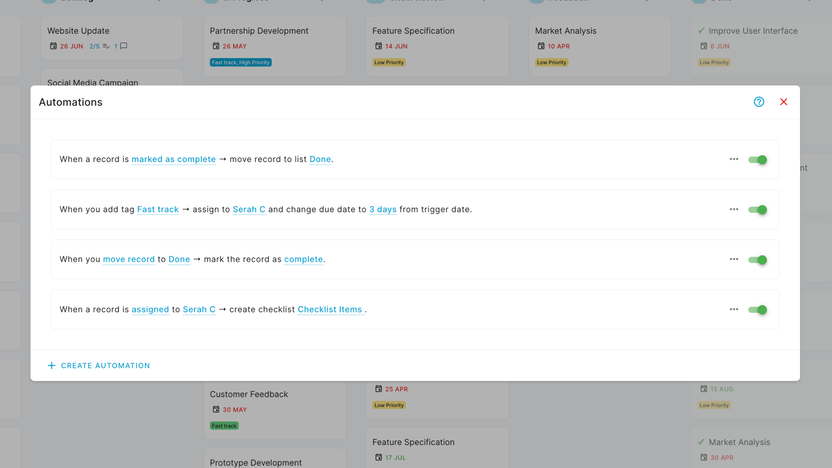The width and height of the screenshot is (832, 468).
Task: Edit the '3 days' due date offset
Action: (x=383, y=209)
